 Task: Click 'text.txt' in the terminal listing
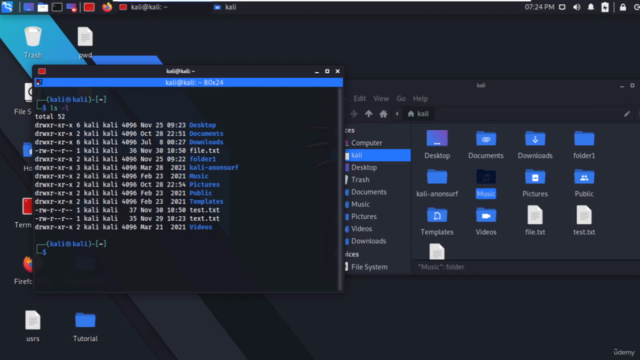pos(204,218)
